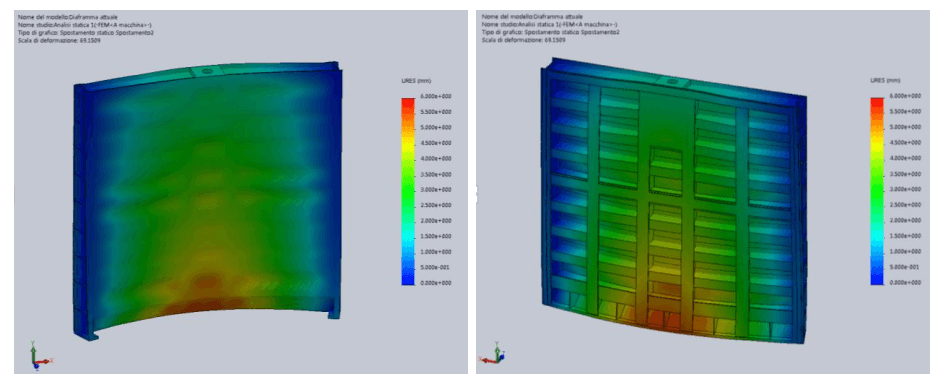Click 'Nome del modello: Diaframma attuale' text in left plot
The height and width of the screenshot is (382, 946).
[x=67, y=18]
